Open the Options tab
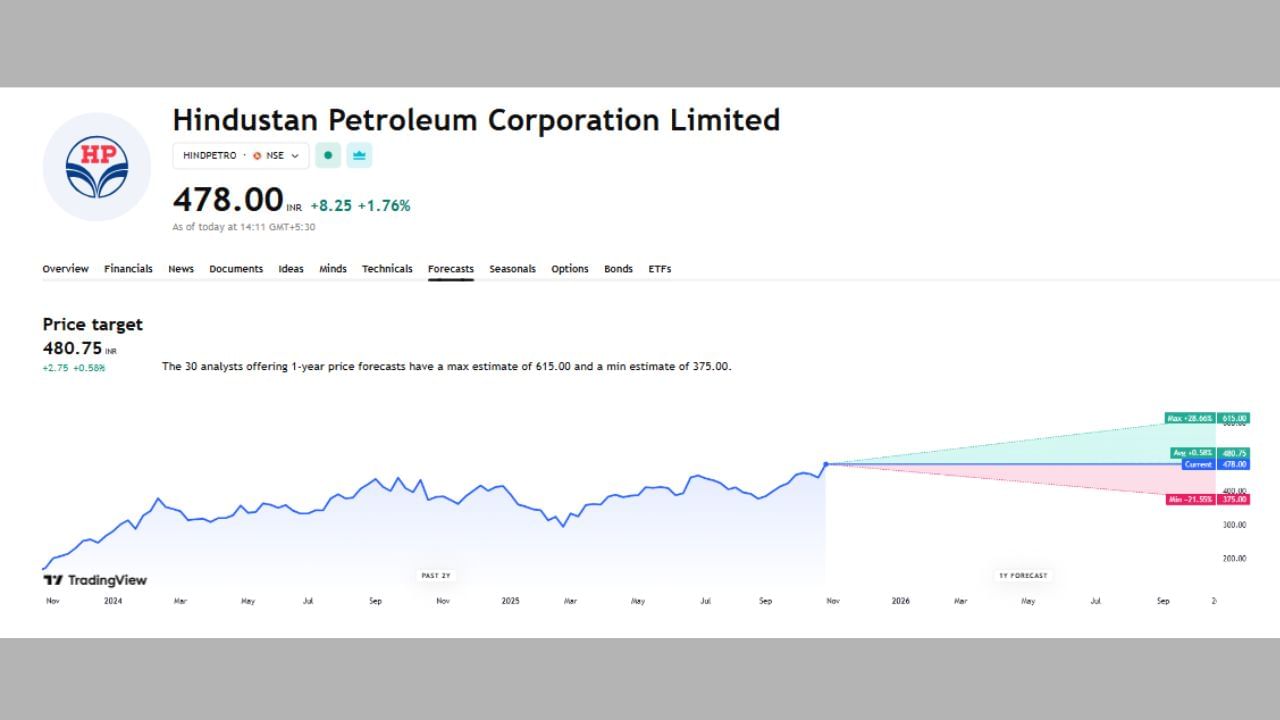This screenshot has height=720, width=1280. 569,268
